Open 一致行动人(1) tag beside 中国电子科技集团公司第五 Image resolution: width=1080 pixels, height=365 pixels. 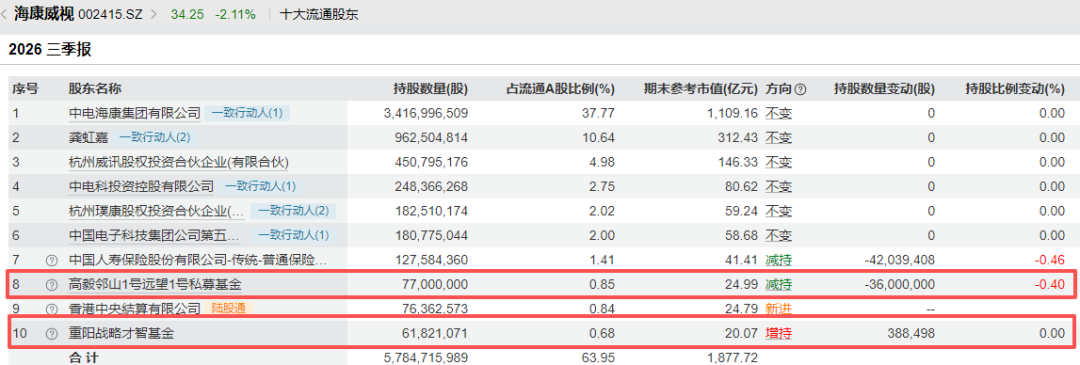click(x=293, y=236)
